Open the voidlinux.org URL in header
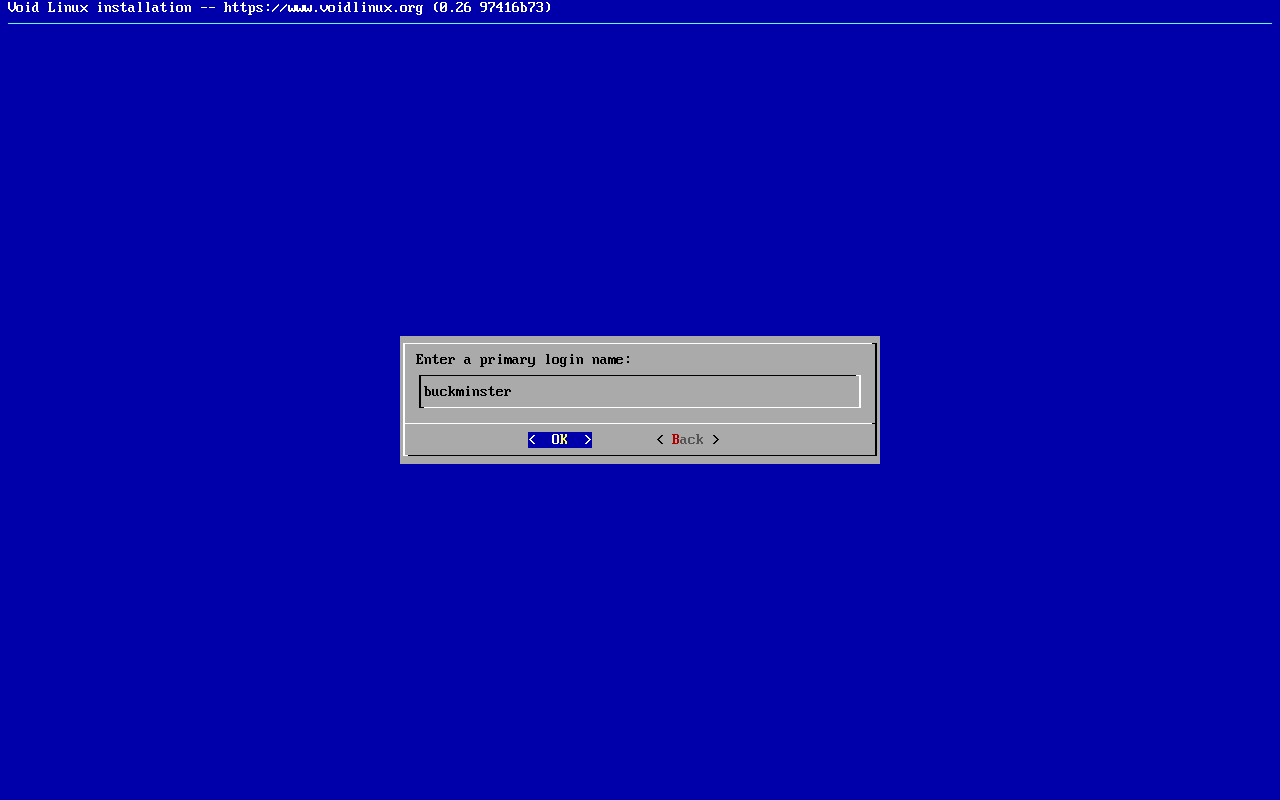 (323, 8)
